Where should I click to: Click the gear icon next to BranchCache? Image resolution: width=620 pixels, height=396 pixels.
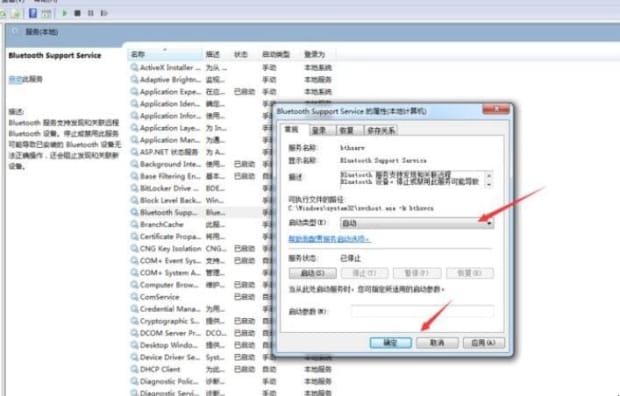tap(134, 224)
